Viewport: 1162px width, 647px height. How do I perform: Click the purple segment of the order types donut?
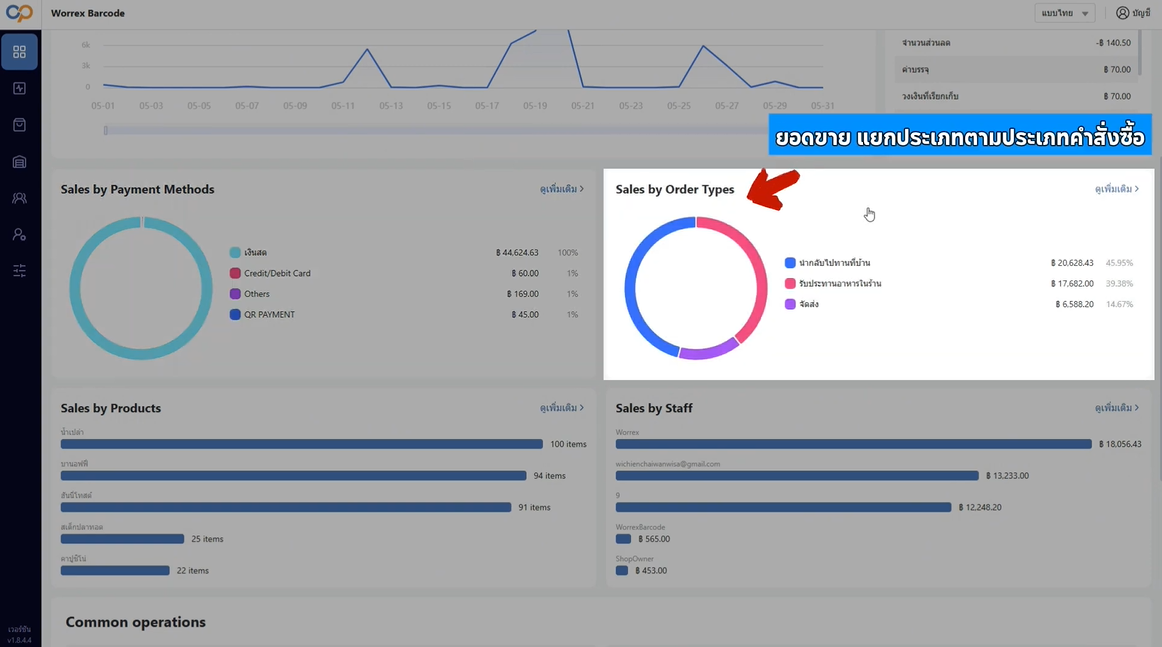pos(708,353)
